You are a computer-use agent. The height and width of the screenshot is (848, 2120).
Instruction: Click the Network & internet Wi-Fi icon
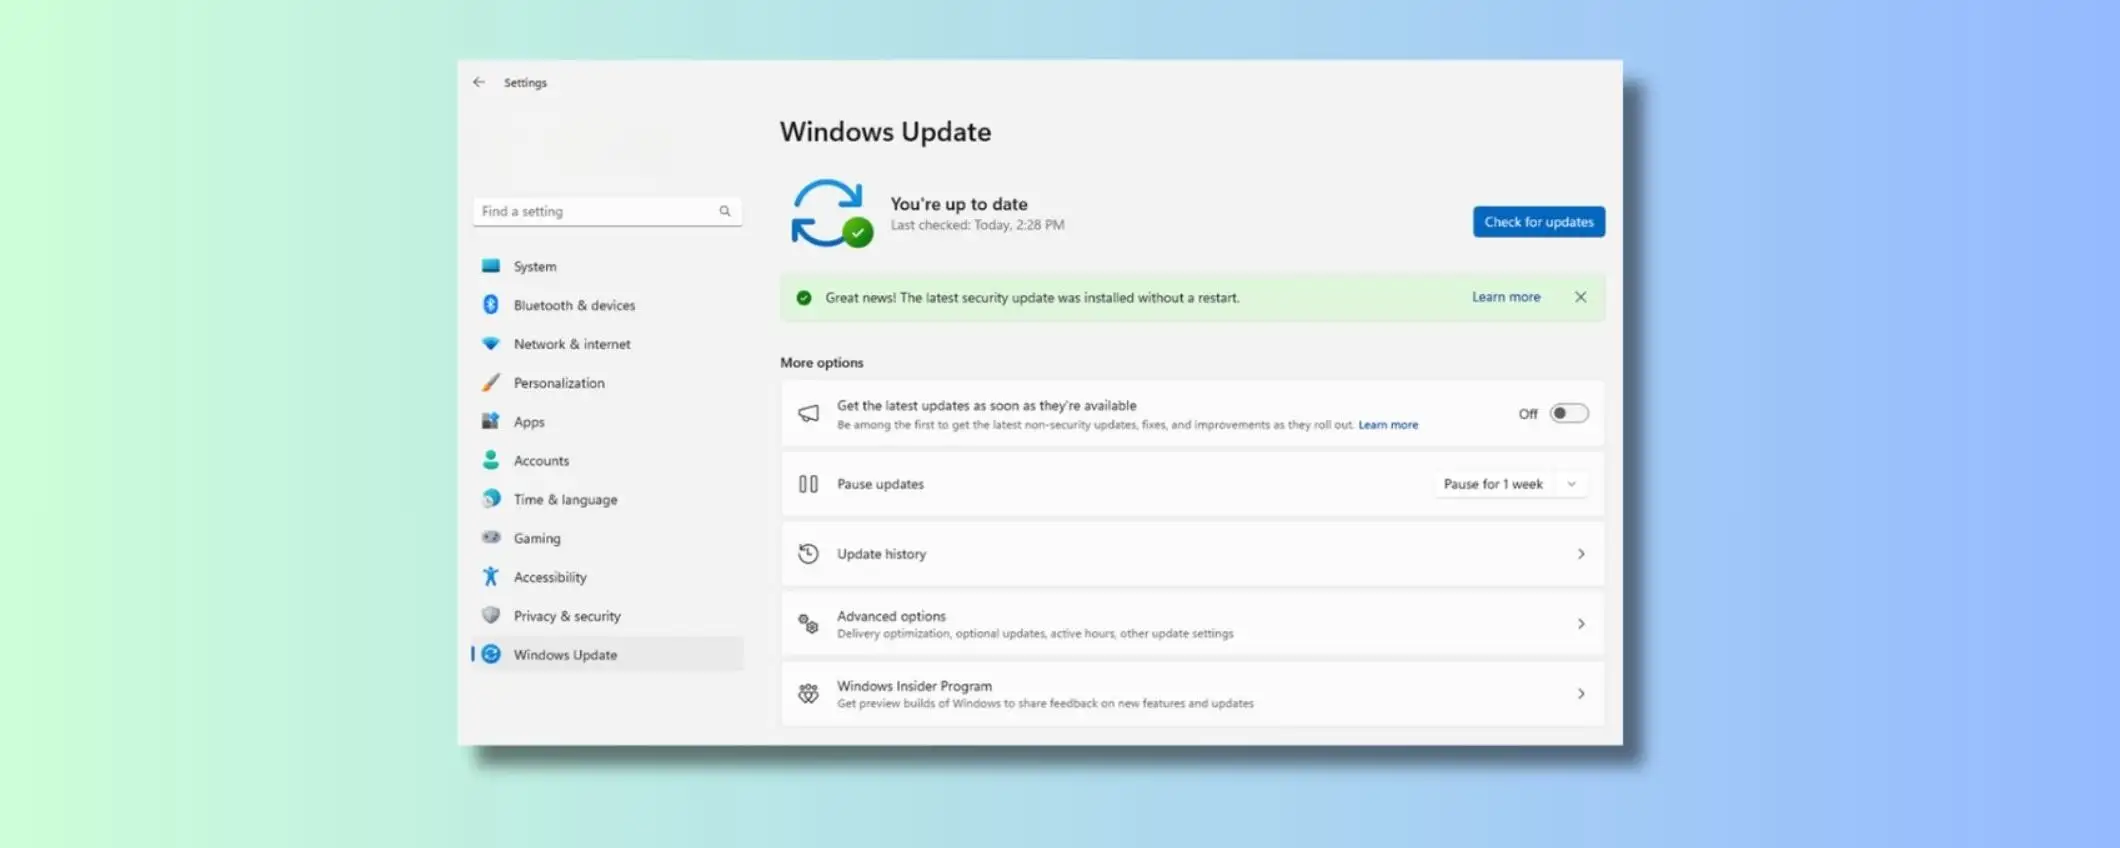tap(491, 344)
